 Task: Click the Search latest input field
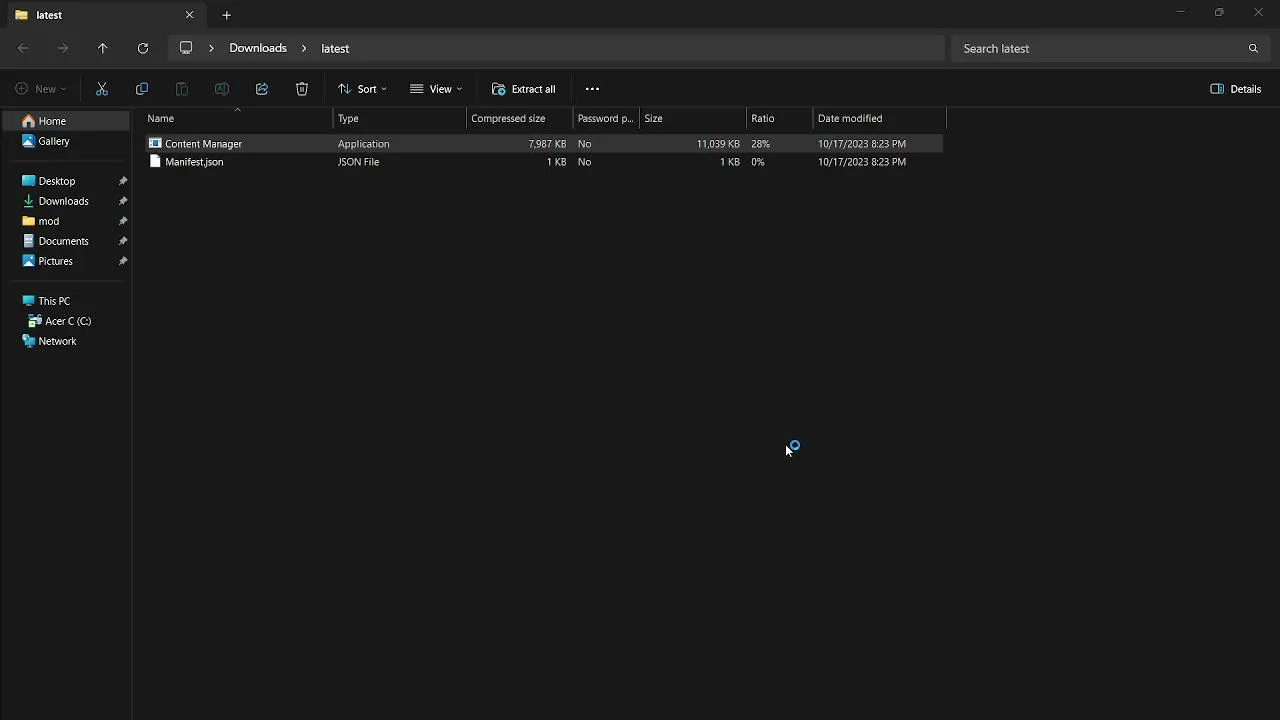pyautogui.click(x=1100, y=48)
